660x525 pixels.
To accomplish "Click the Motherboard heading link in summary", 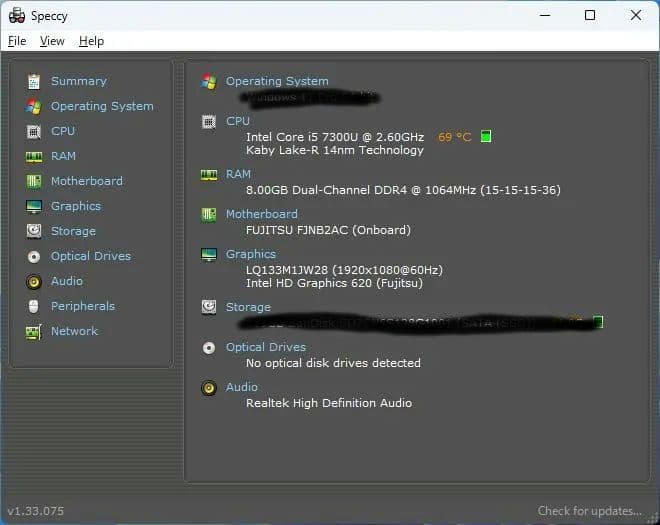I will tap(262, 214).
